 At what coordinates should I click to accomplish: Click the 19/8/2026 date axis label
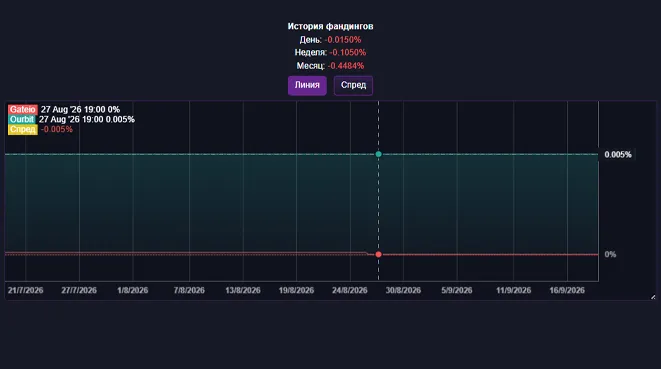(296, 290)
